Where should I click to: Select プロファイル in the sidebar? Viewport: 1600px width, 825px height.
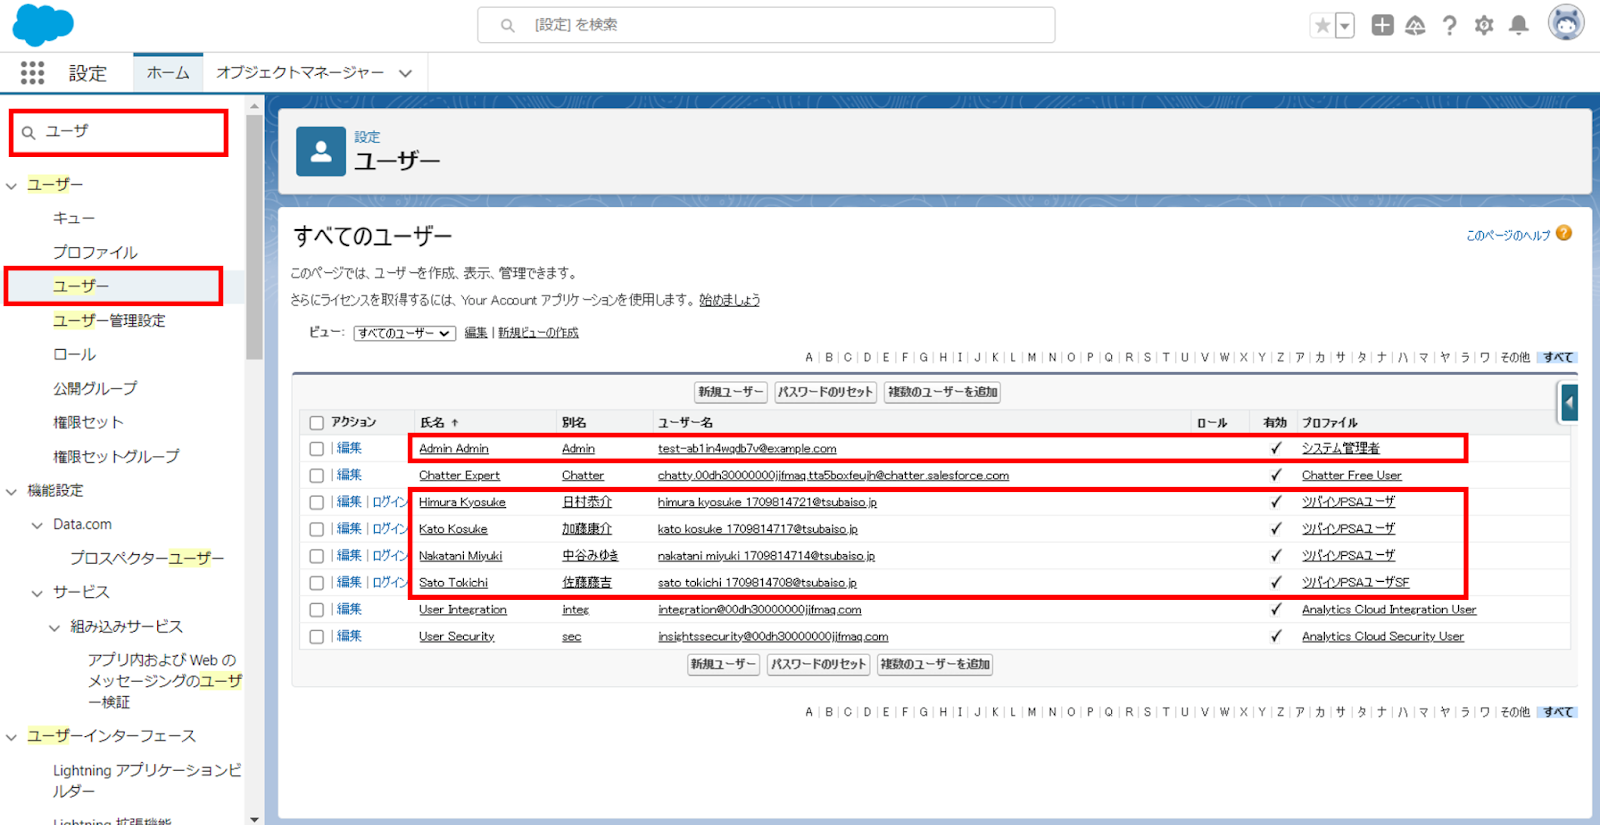tap(95, 252)
